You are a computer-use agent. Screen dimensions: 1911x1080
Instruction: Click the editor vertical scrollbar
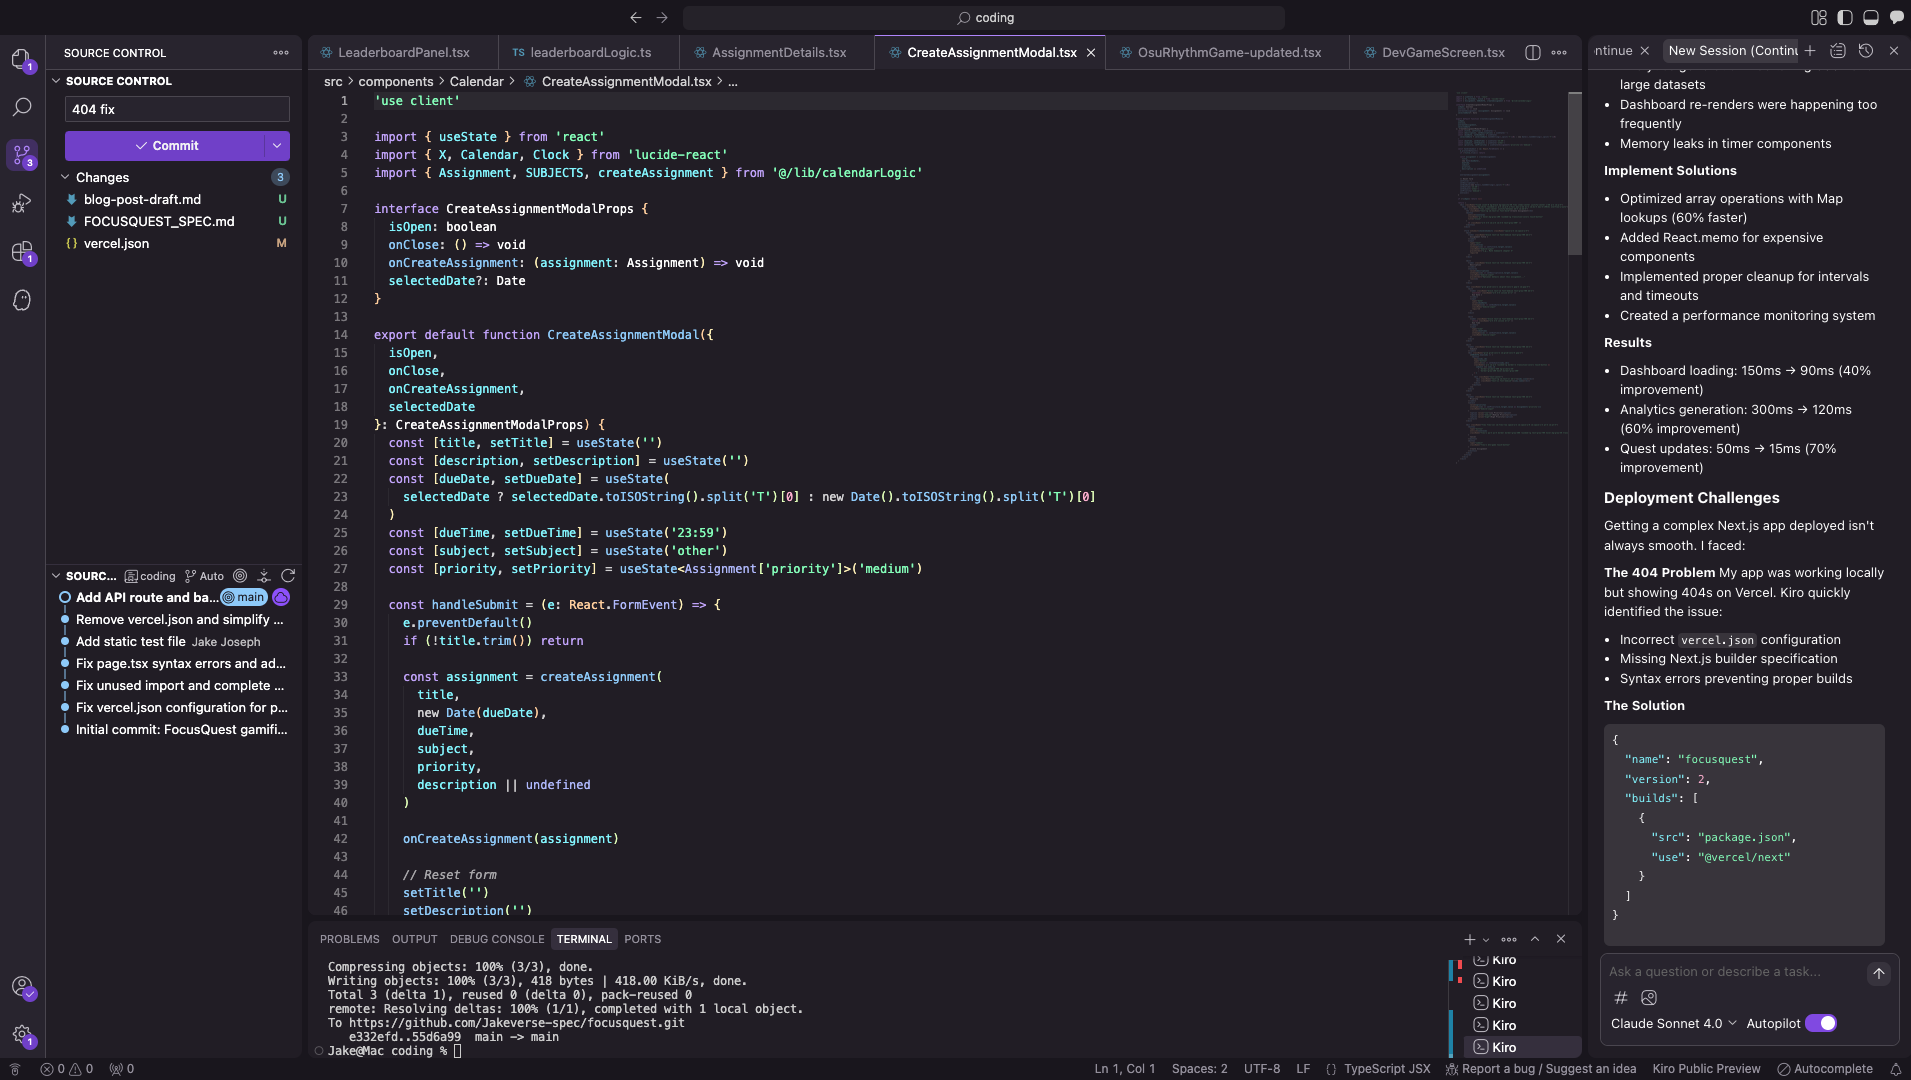click(x=1575, y=172)
